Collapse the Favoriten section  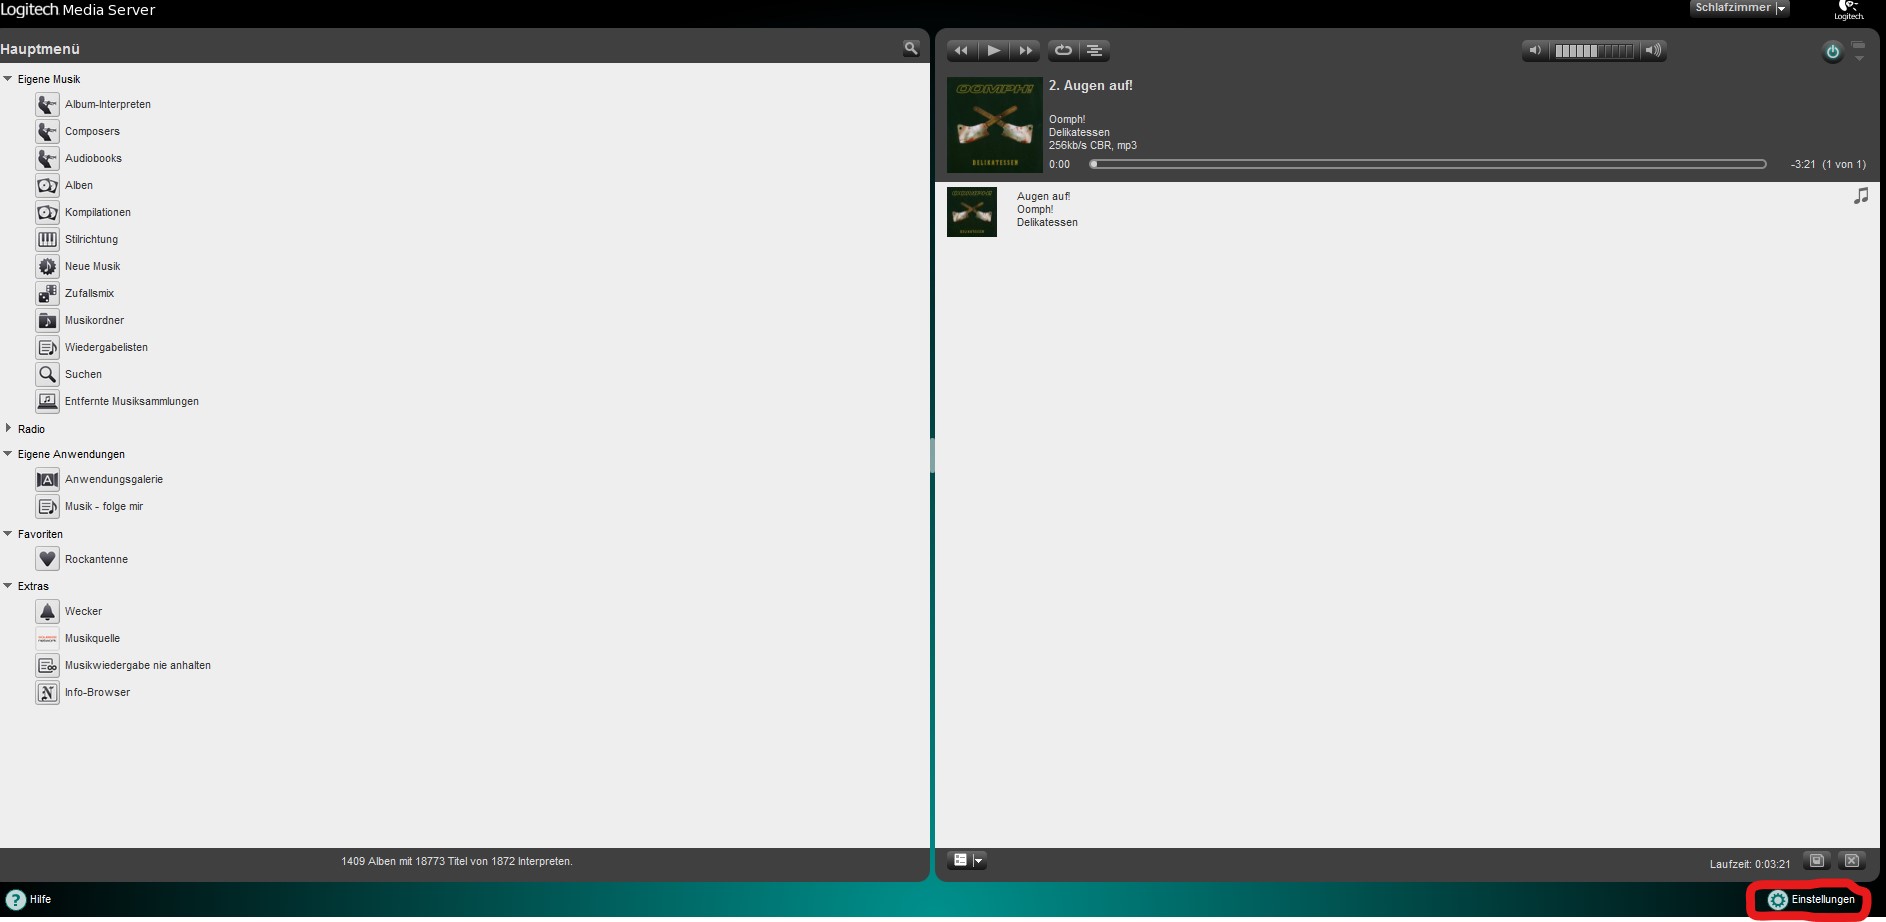click(x=8, y=533)
